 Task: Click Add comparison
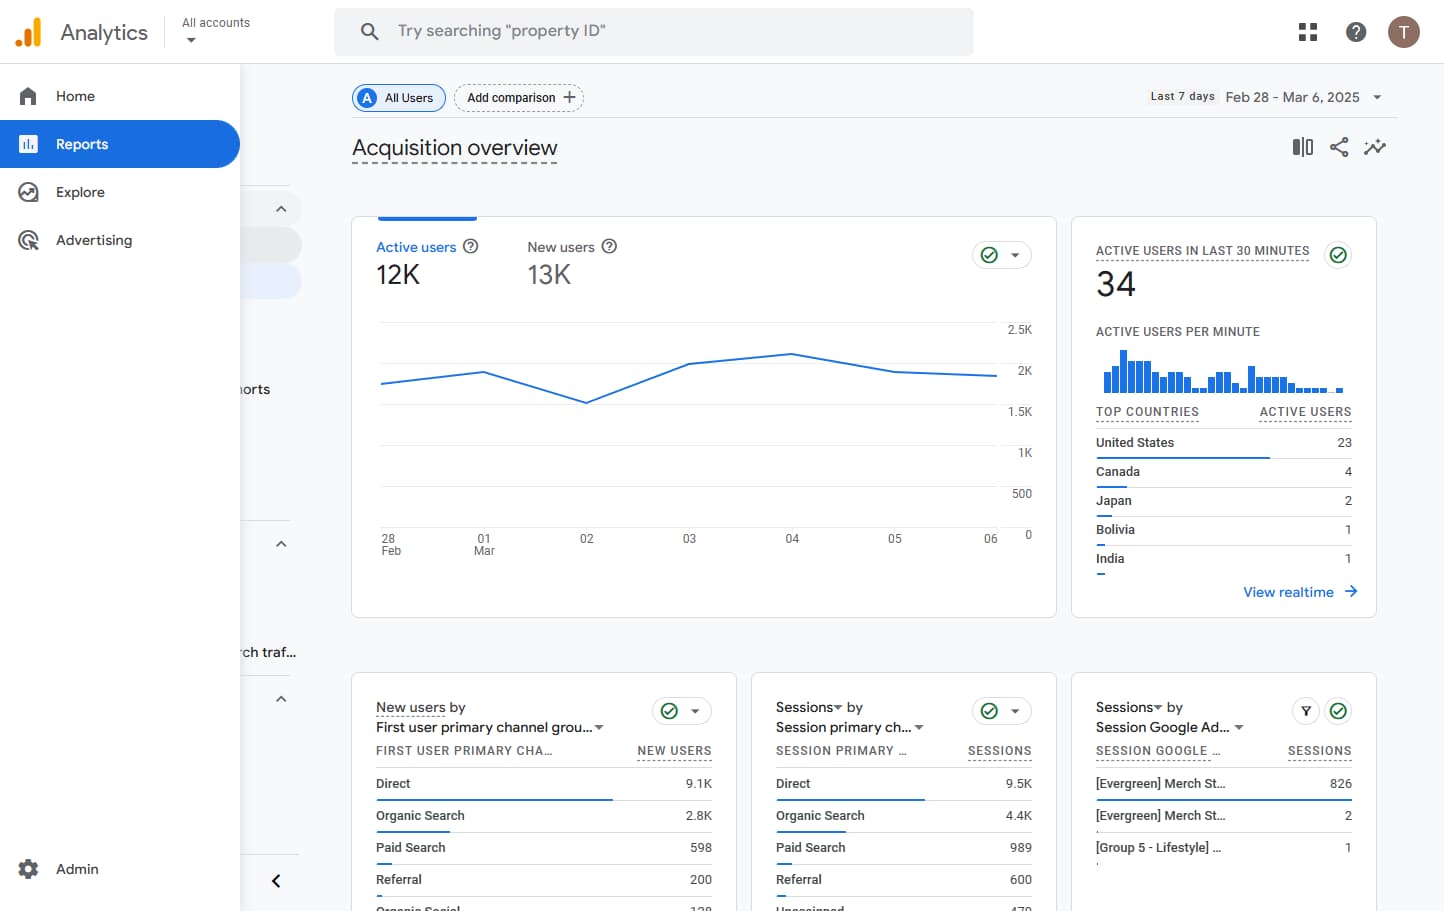[519, 97]
